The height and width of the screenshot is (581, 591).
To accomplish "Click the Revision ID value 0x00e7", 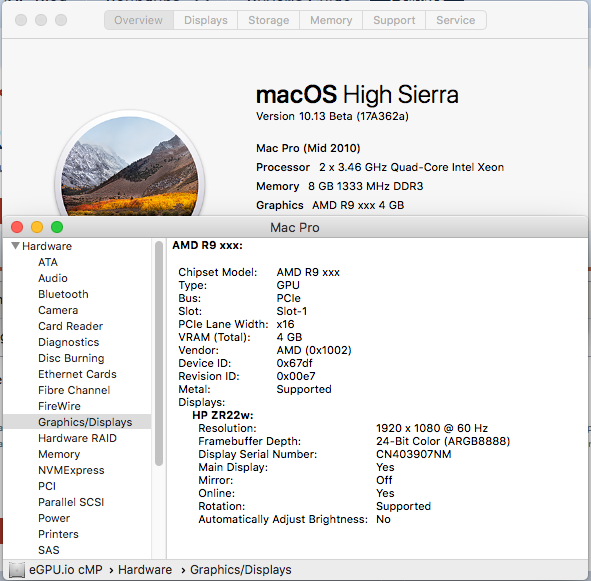I will tap(296, 376).
